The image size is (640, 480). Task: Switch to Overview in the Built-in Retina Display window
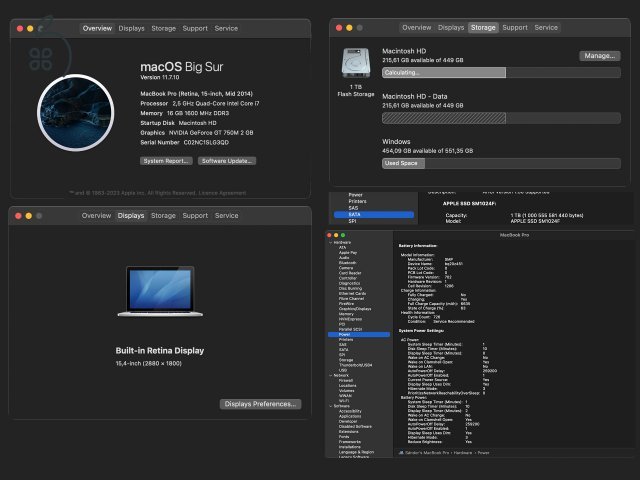96,216
